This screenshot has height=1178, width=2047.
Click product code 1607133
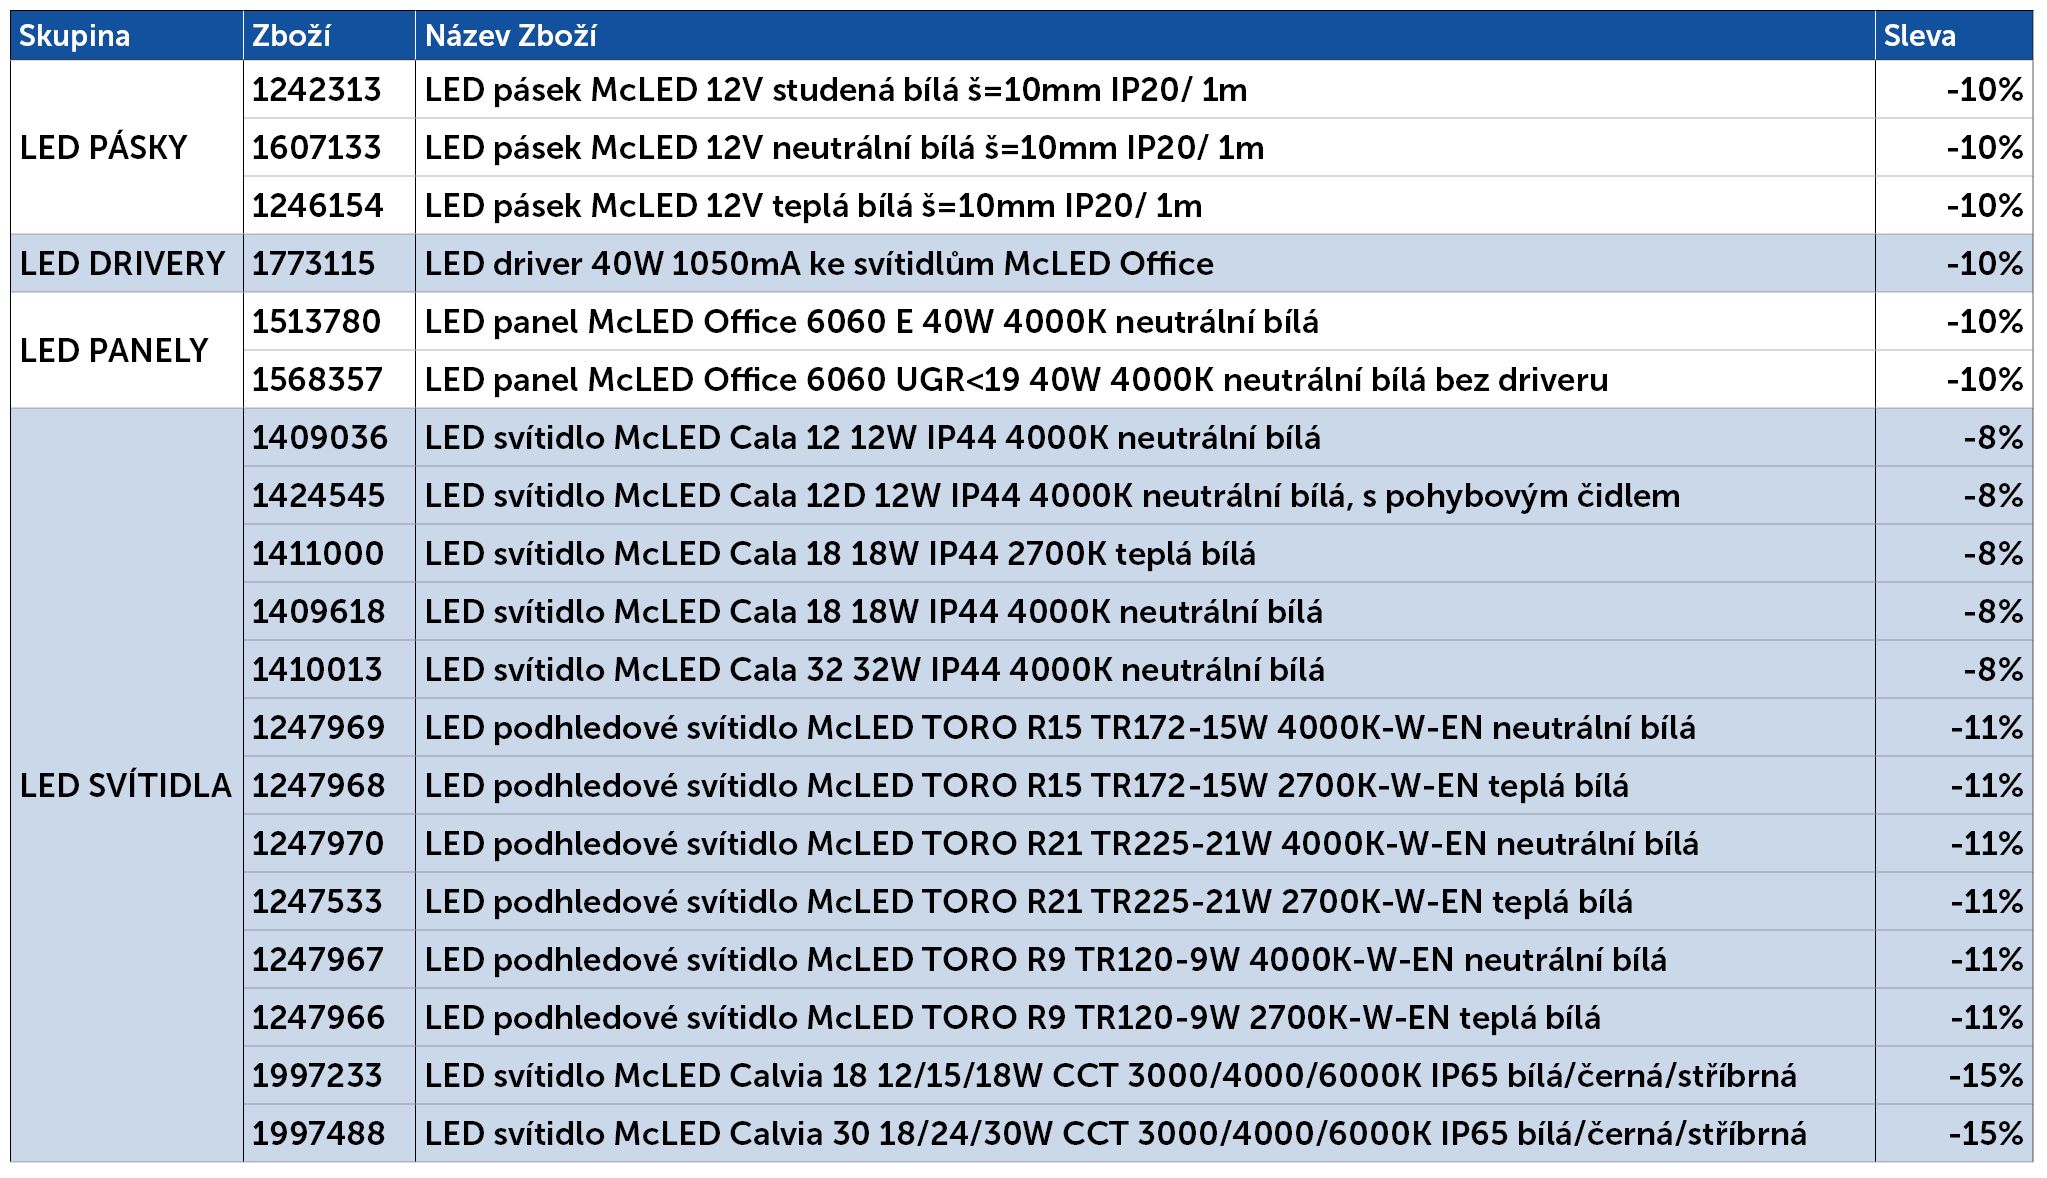coord(316,148)
